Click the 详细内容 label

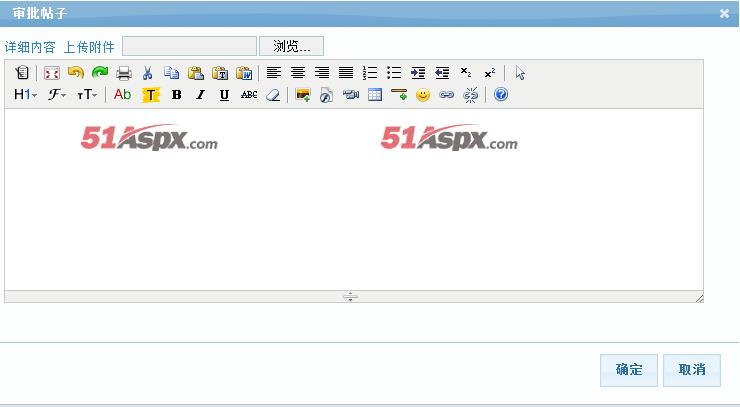30,47
